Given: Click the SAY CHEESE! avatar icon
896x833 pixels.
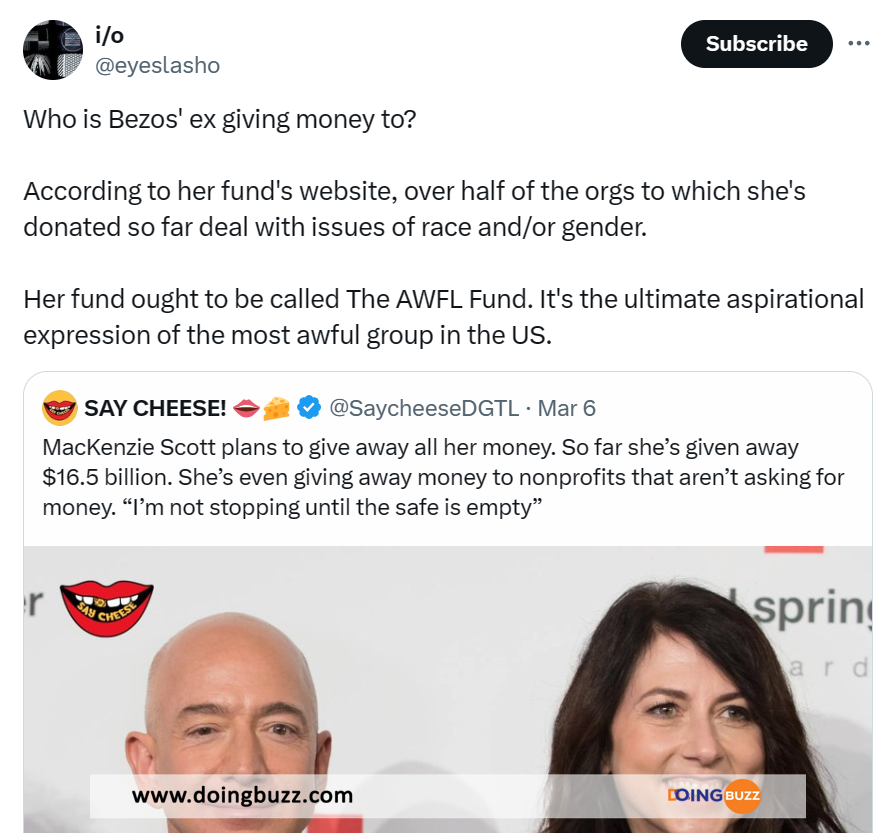Looking at the screenshot, I should tap(60, 408).
